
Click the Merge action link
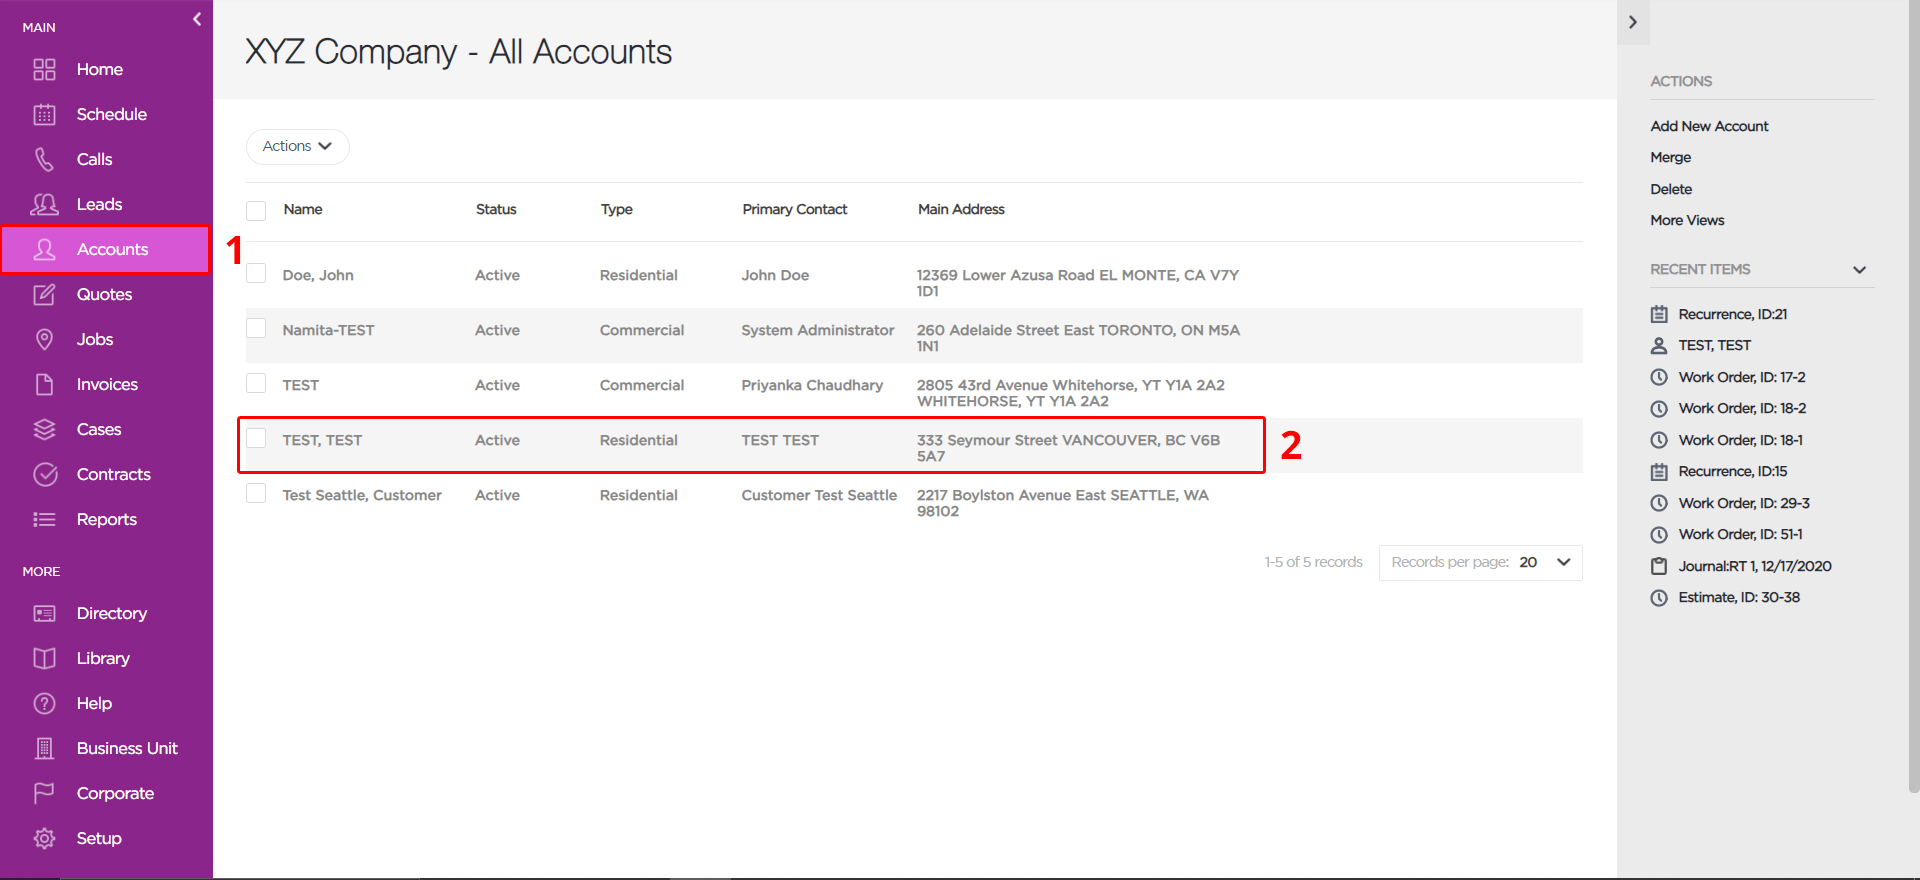click(x=1670, y=157)
